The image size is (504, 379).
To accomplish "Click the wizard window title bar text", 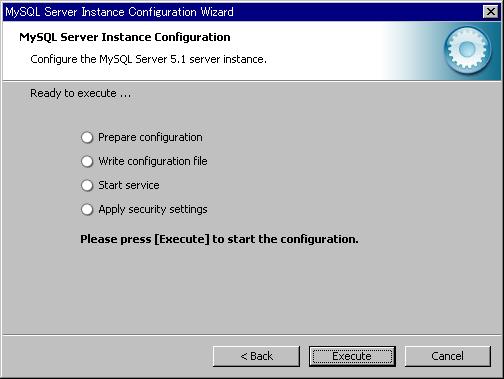I will point(119,12).
